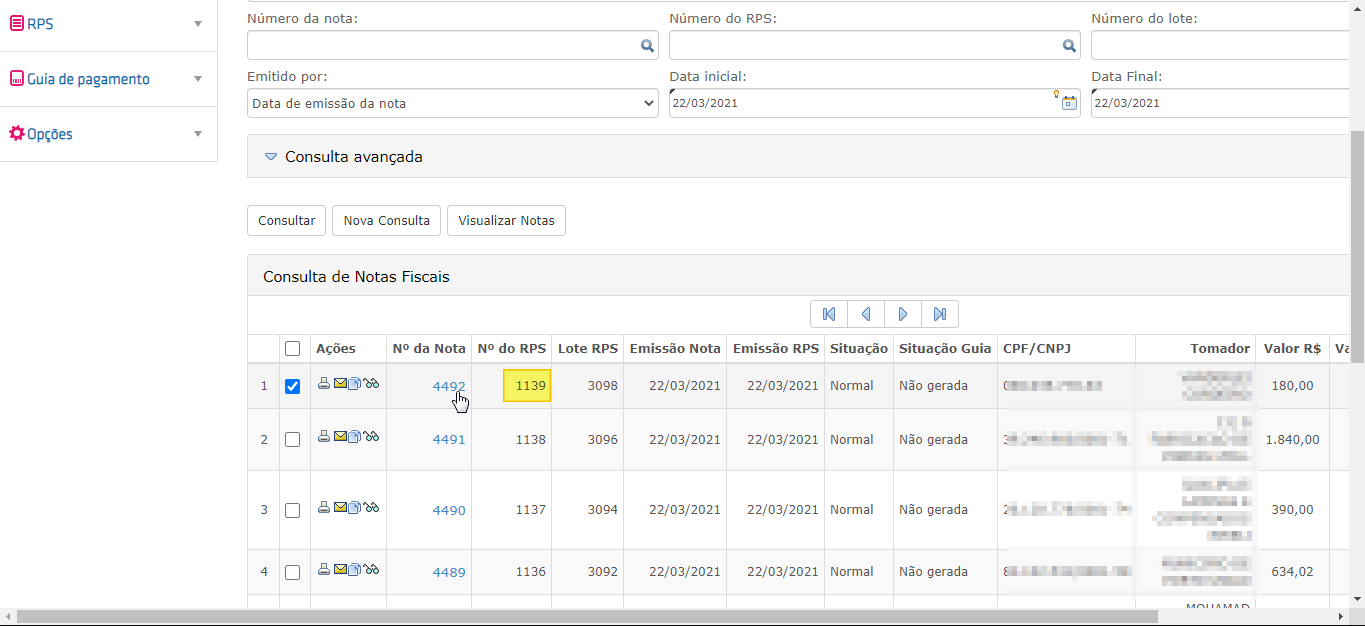This screenshot has width=1365, height=626.
Task: Click search icon in Número do RPS
Action: (x=1069, y=45)
